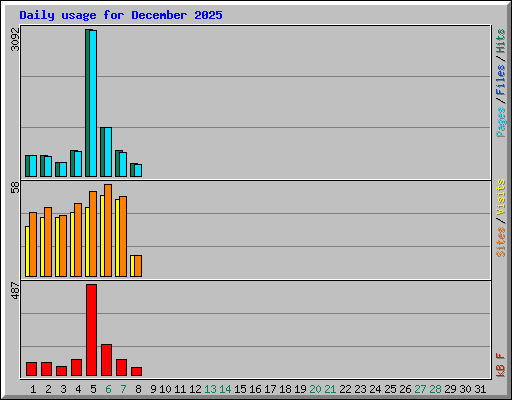This screenshot has height=400, width=512.
Task: Click green weekend day label '14'
Action: click(x=225, y=389)
